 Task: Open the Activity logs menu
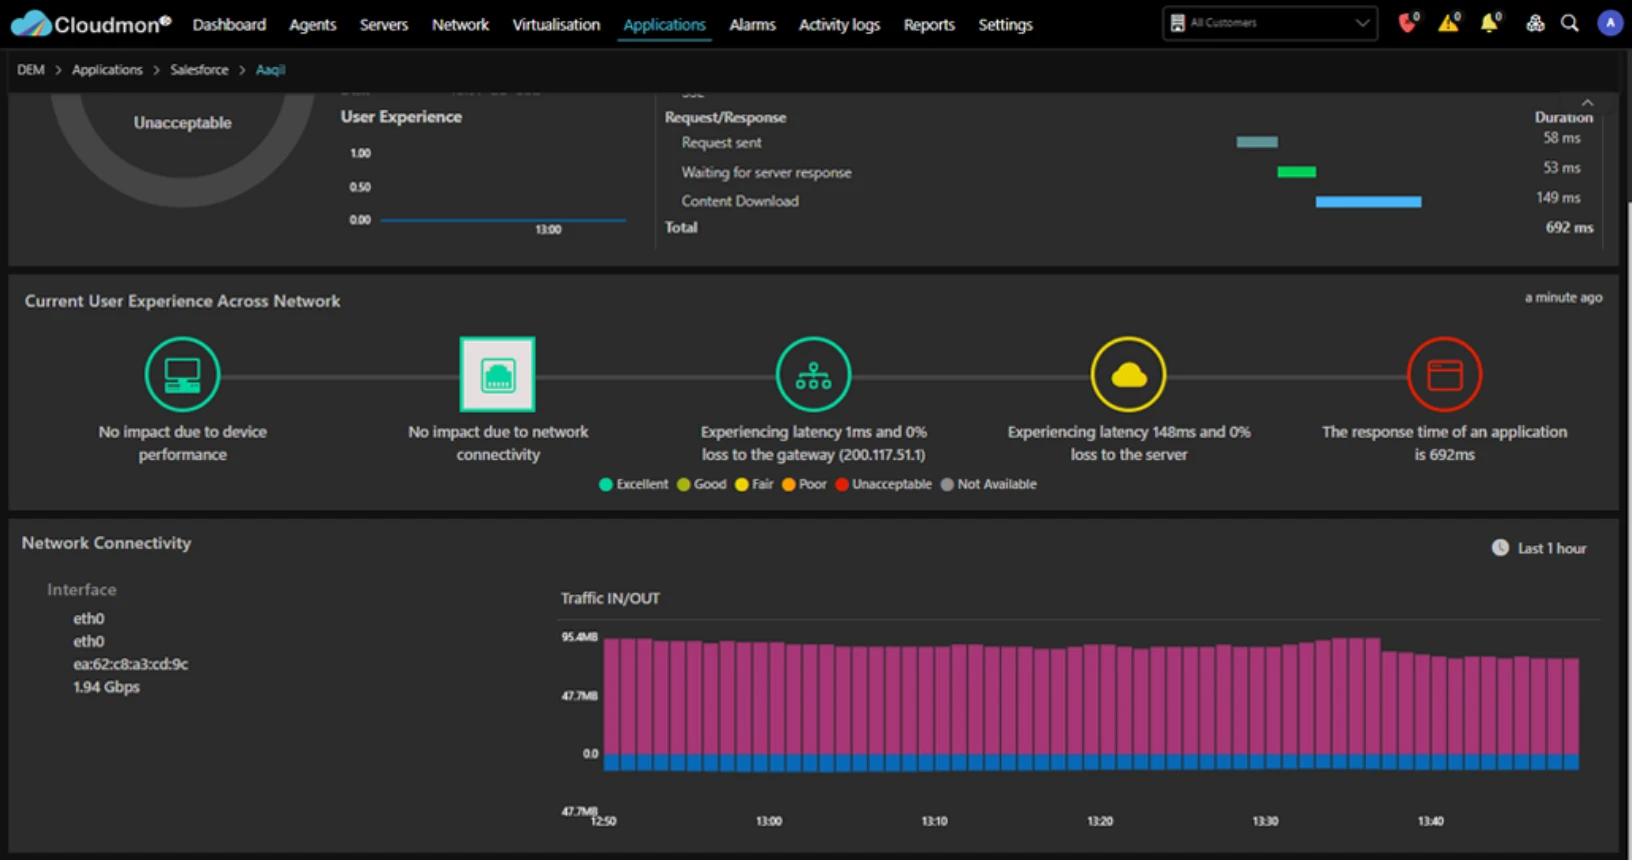click(x=839, y=24)
